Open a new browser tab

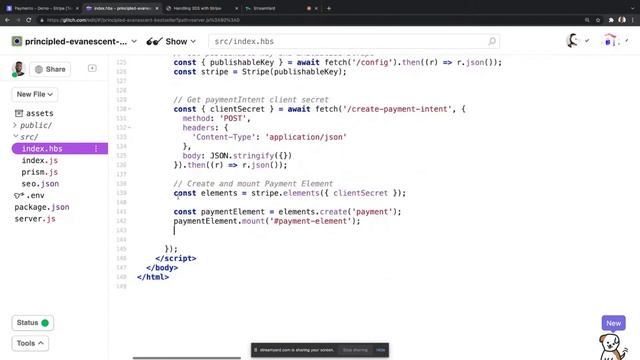pyautogui.click(x=329, y=8)
